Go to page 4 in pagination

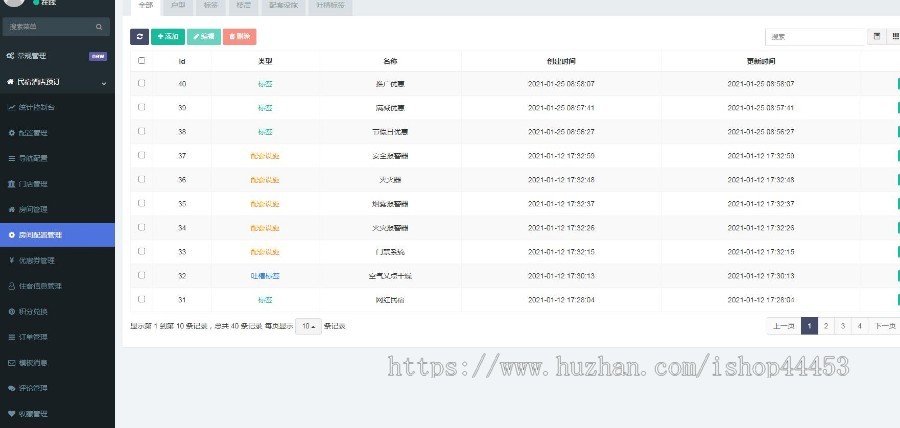click(x=859, y=326)
